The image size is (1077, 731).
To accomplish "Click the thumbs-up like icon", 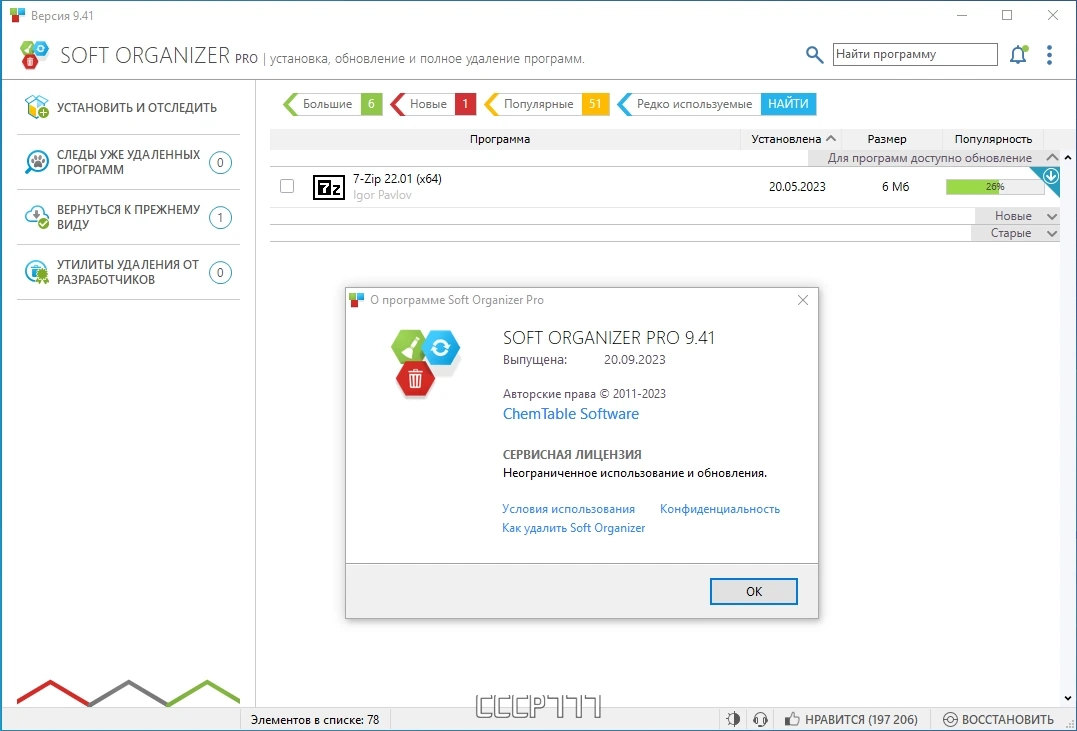I will (792, 719).
